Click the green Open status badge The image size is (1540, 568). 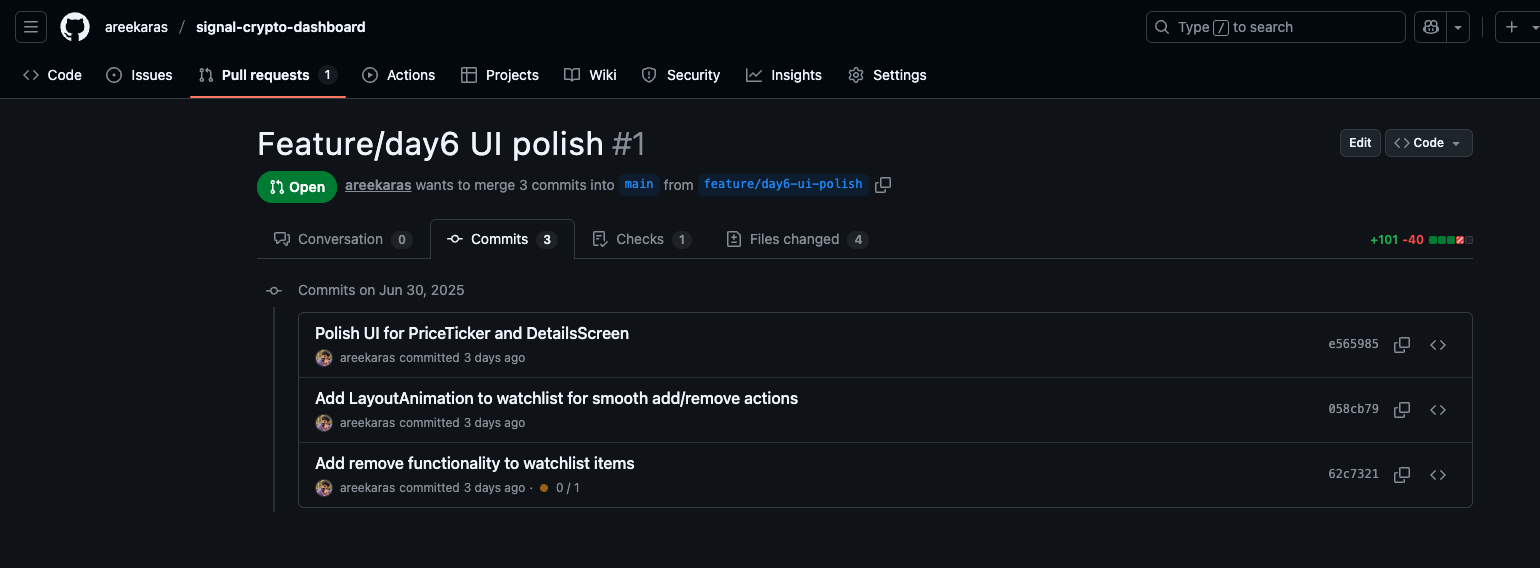click(x=297, y=187)
